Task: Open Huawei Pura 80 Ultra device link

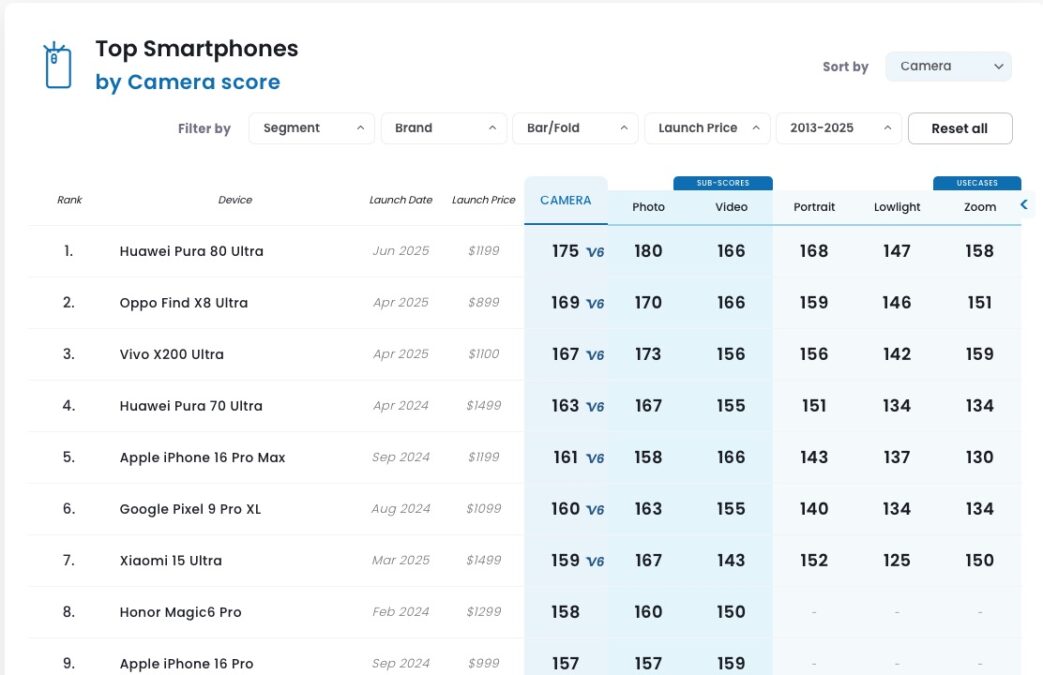Action: [192, 251]
